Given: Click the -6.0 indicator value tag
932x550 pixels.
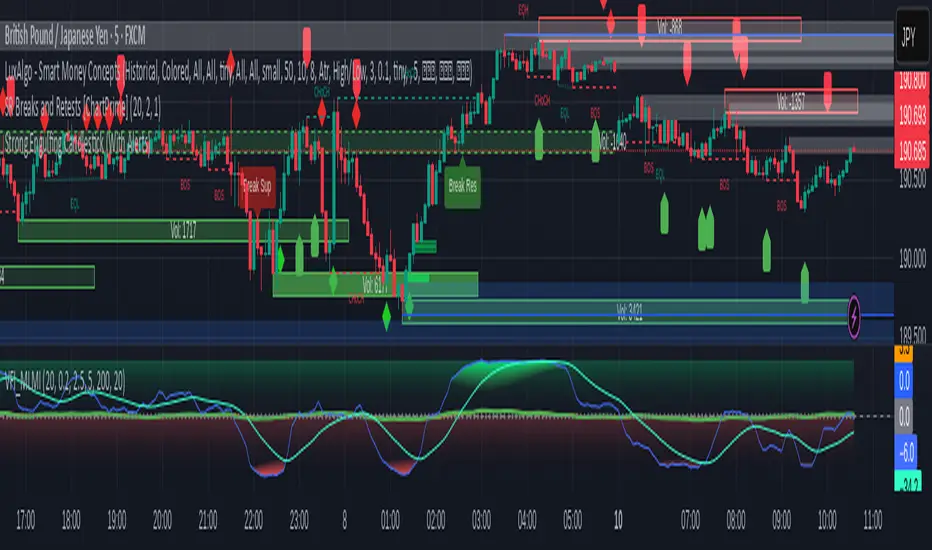Looking at the screenshot, I should coord(907,453).
